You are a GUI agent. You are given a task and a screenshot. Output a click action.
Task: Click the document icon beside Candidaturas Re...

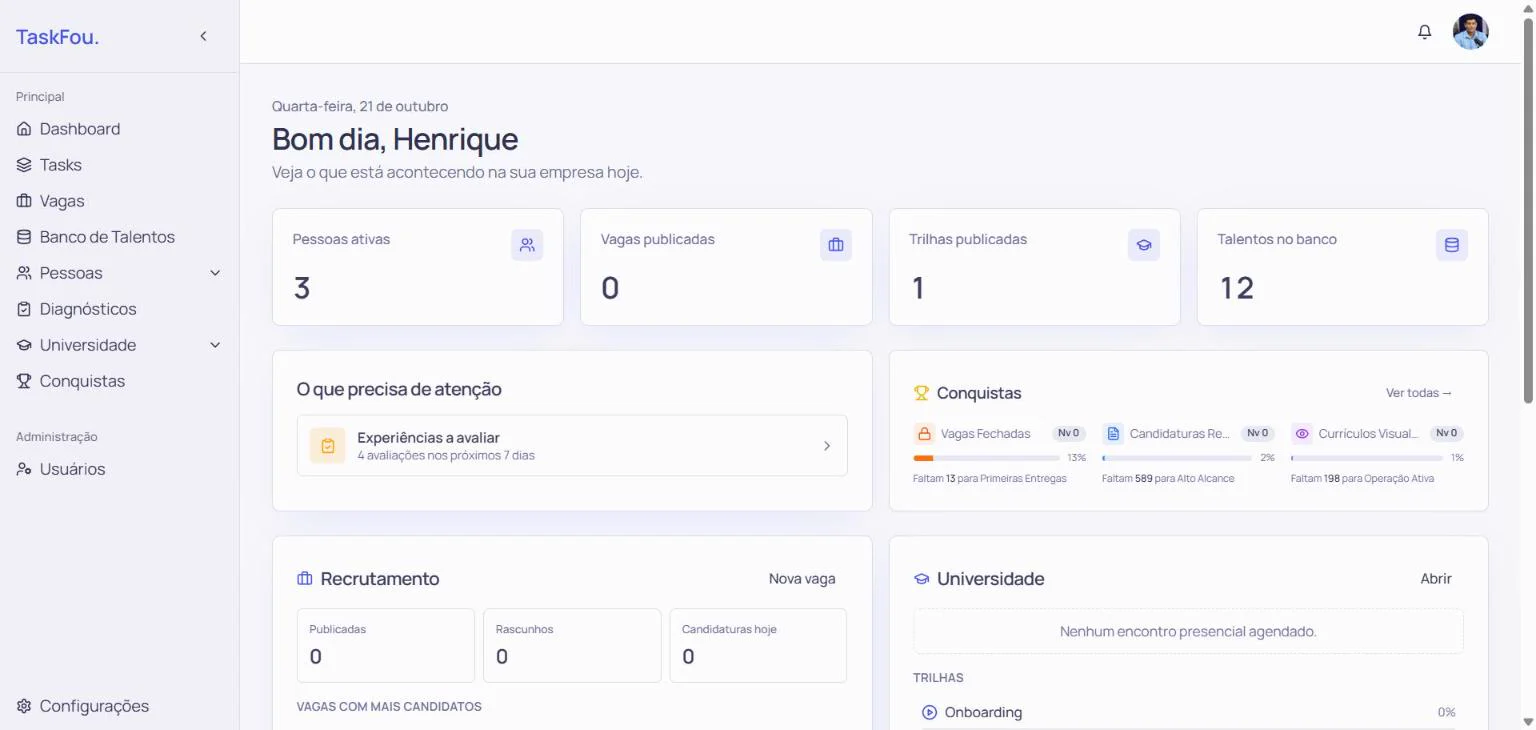click(x=1113, y=434)
